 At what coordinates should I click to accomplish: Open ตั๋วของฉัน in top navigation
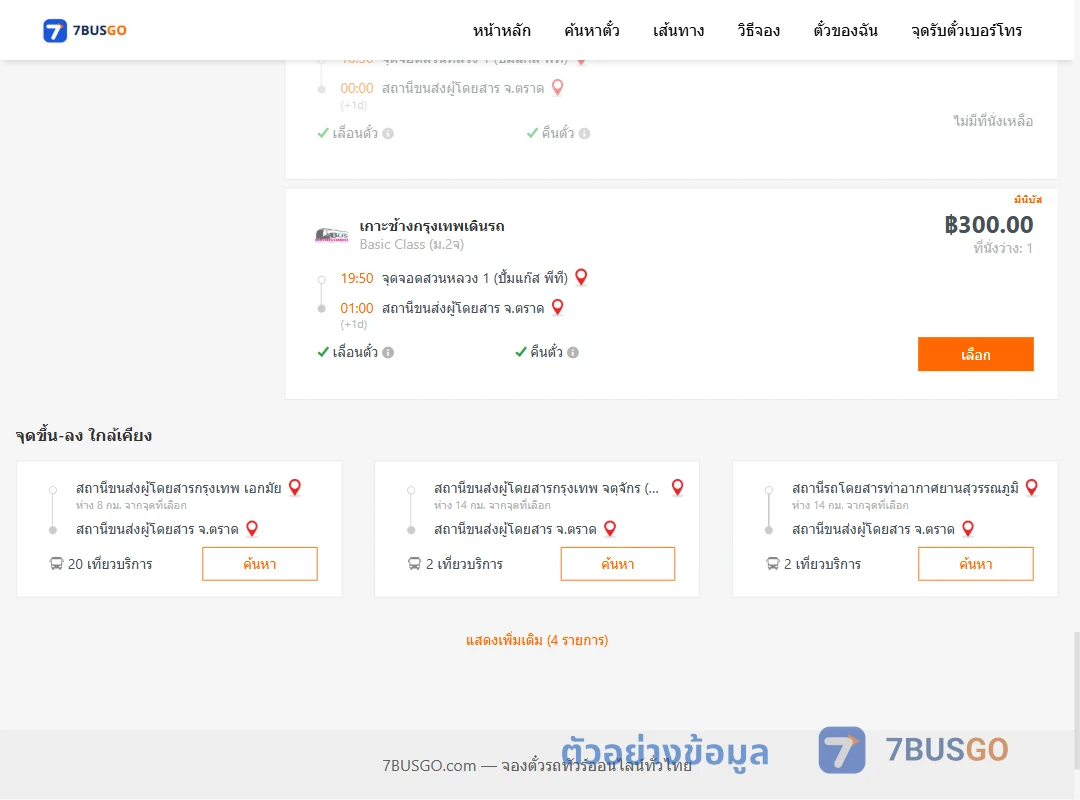[x=845, y=30]
